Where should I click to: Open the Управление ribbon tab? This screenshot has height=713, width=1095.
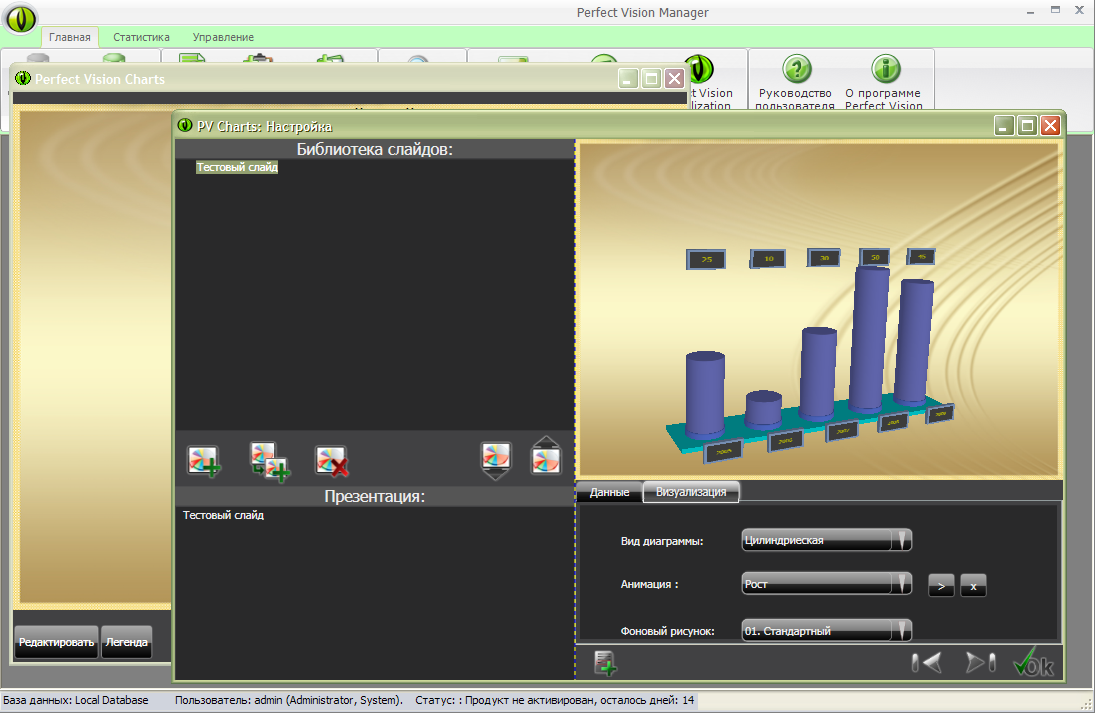point(223,37)
